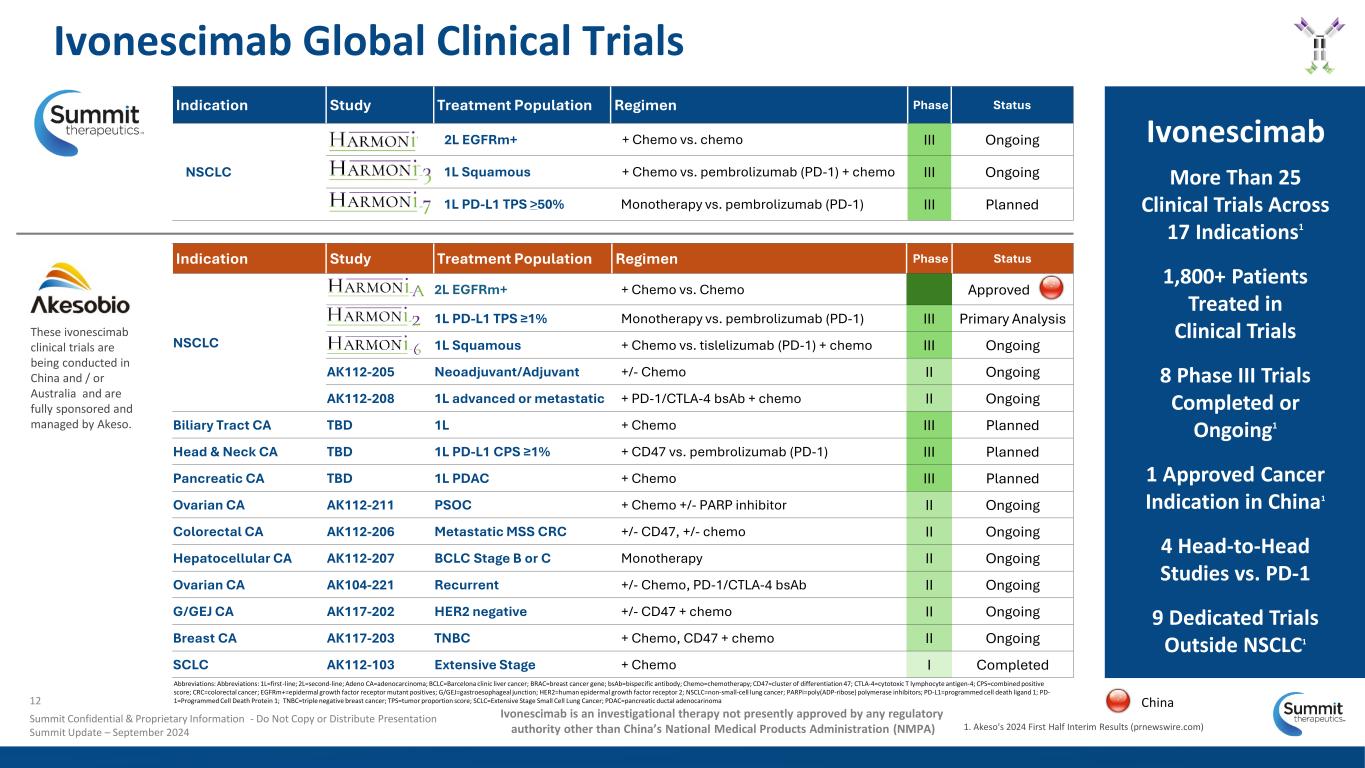
Task: Click the Akesobio logo
Action: 80,290
